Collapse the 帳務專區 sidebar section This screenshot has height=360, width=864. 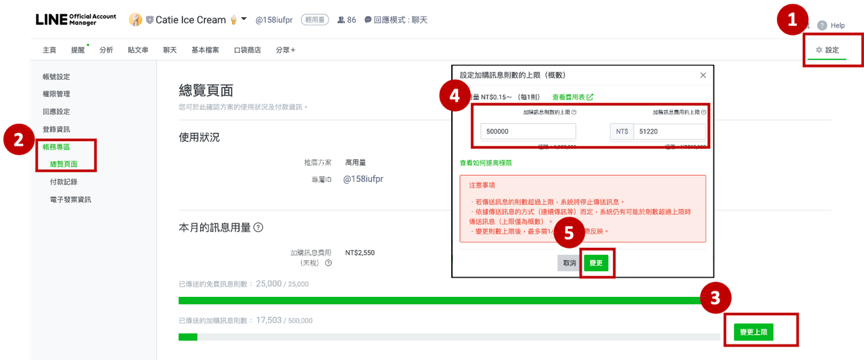click(x=56, y=147)
